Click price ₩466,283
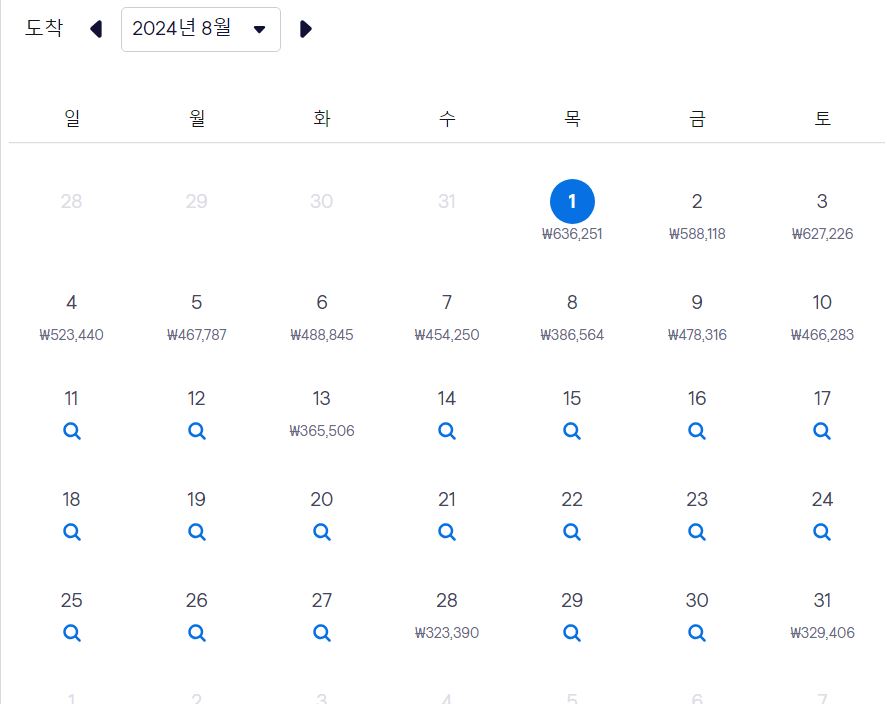This screenshot has width=887, height=704. click(x=822, y=335)
